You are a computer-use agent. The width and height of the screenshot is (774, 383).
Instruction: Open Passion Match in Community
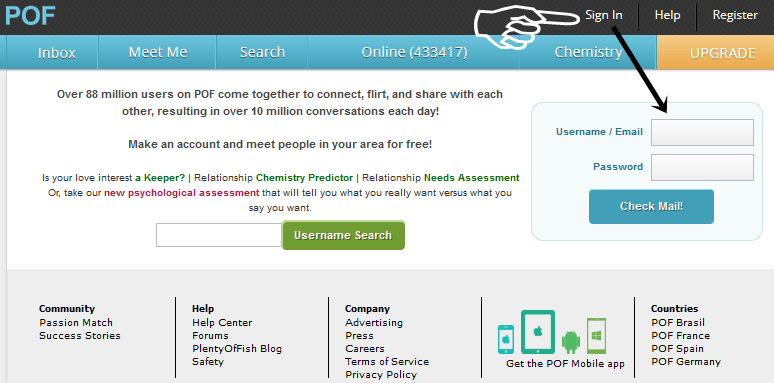[x=76, y=322]
